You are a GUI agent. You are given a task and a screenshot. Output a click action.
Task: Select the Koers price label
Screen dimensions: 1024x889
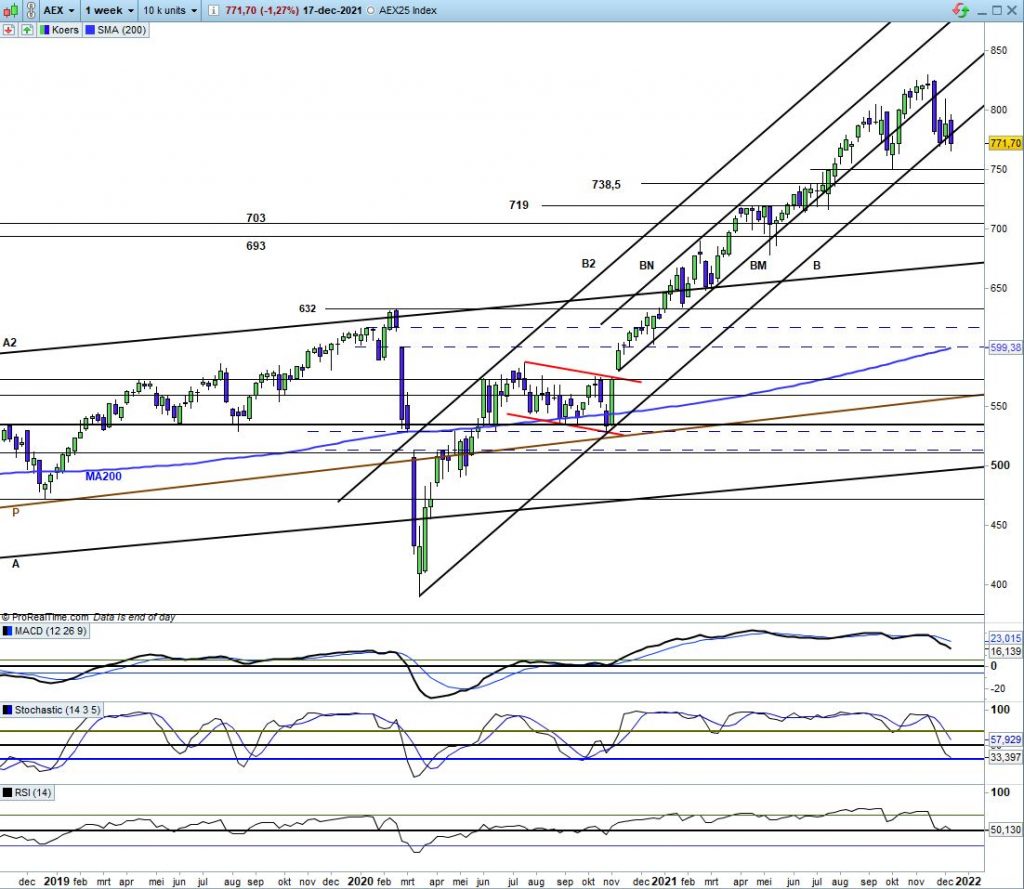coord(66,30)
